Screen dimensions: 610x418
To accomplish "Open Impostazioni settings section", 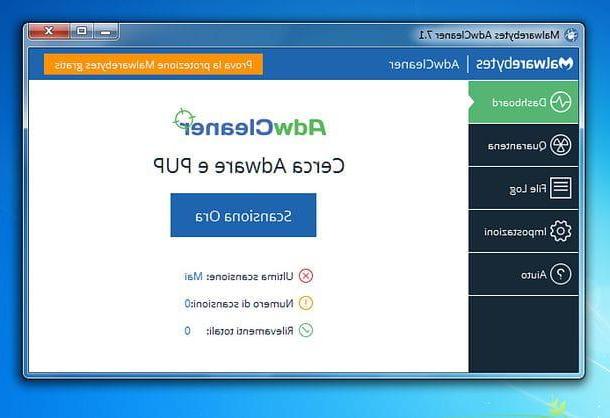I will tap(524, 231).
